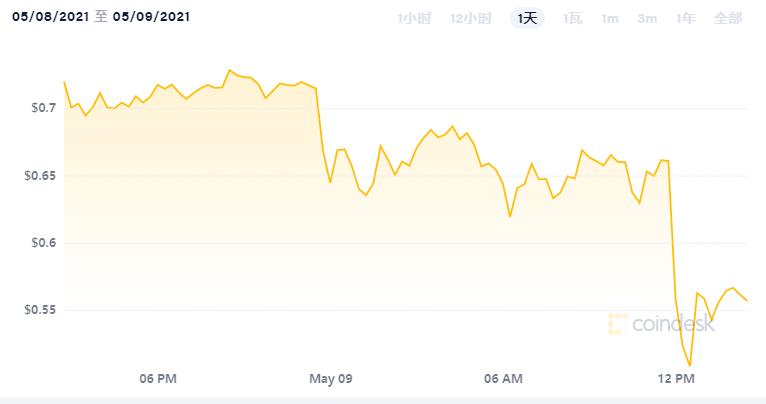Click the active 1天 range tab

pyautogui.click(x=527, y=18)
